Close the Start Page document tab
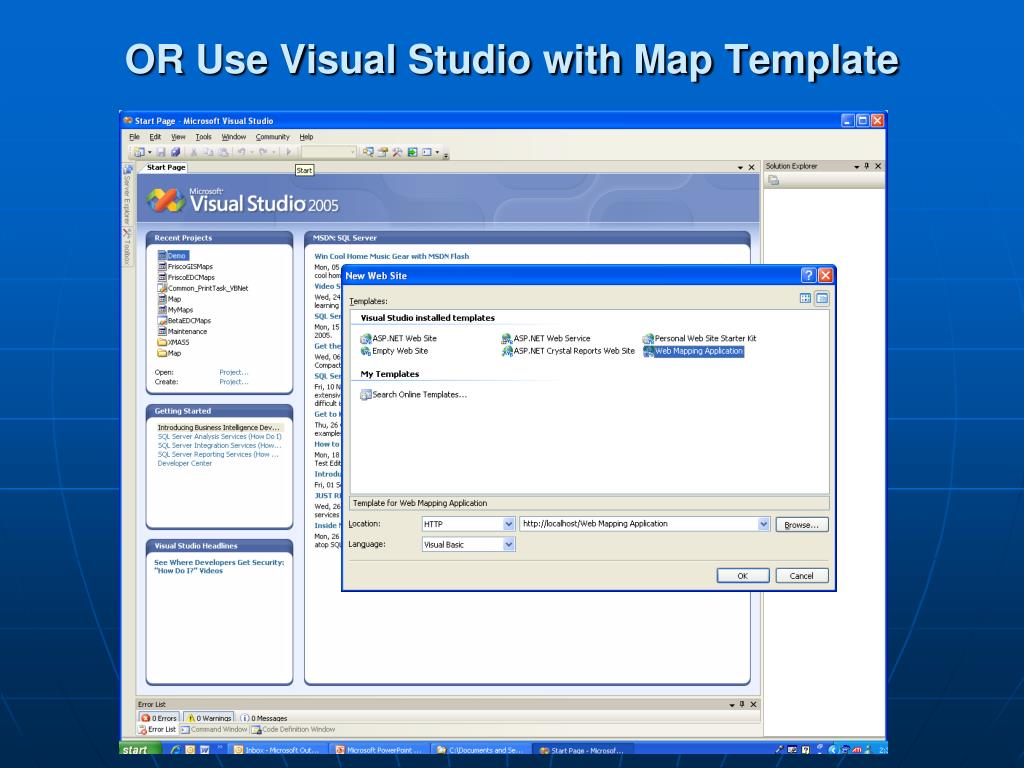 click(x=751, y=168)
